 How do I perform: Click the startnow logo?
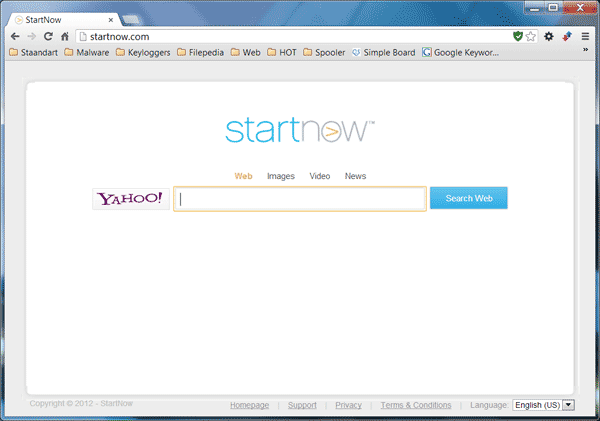(300, 130)
